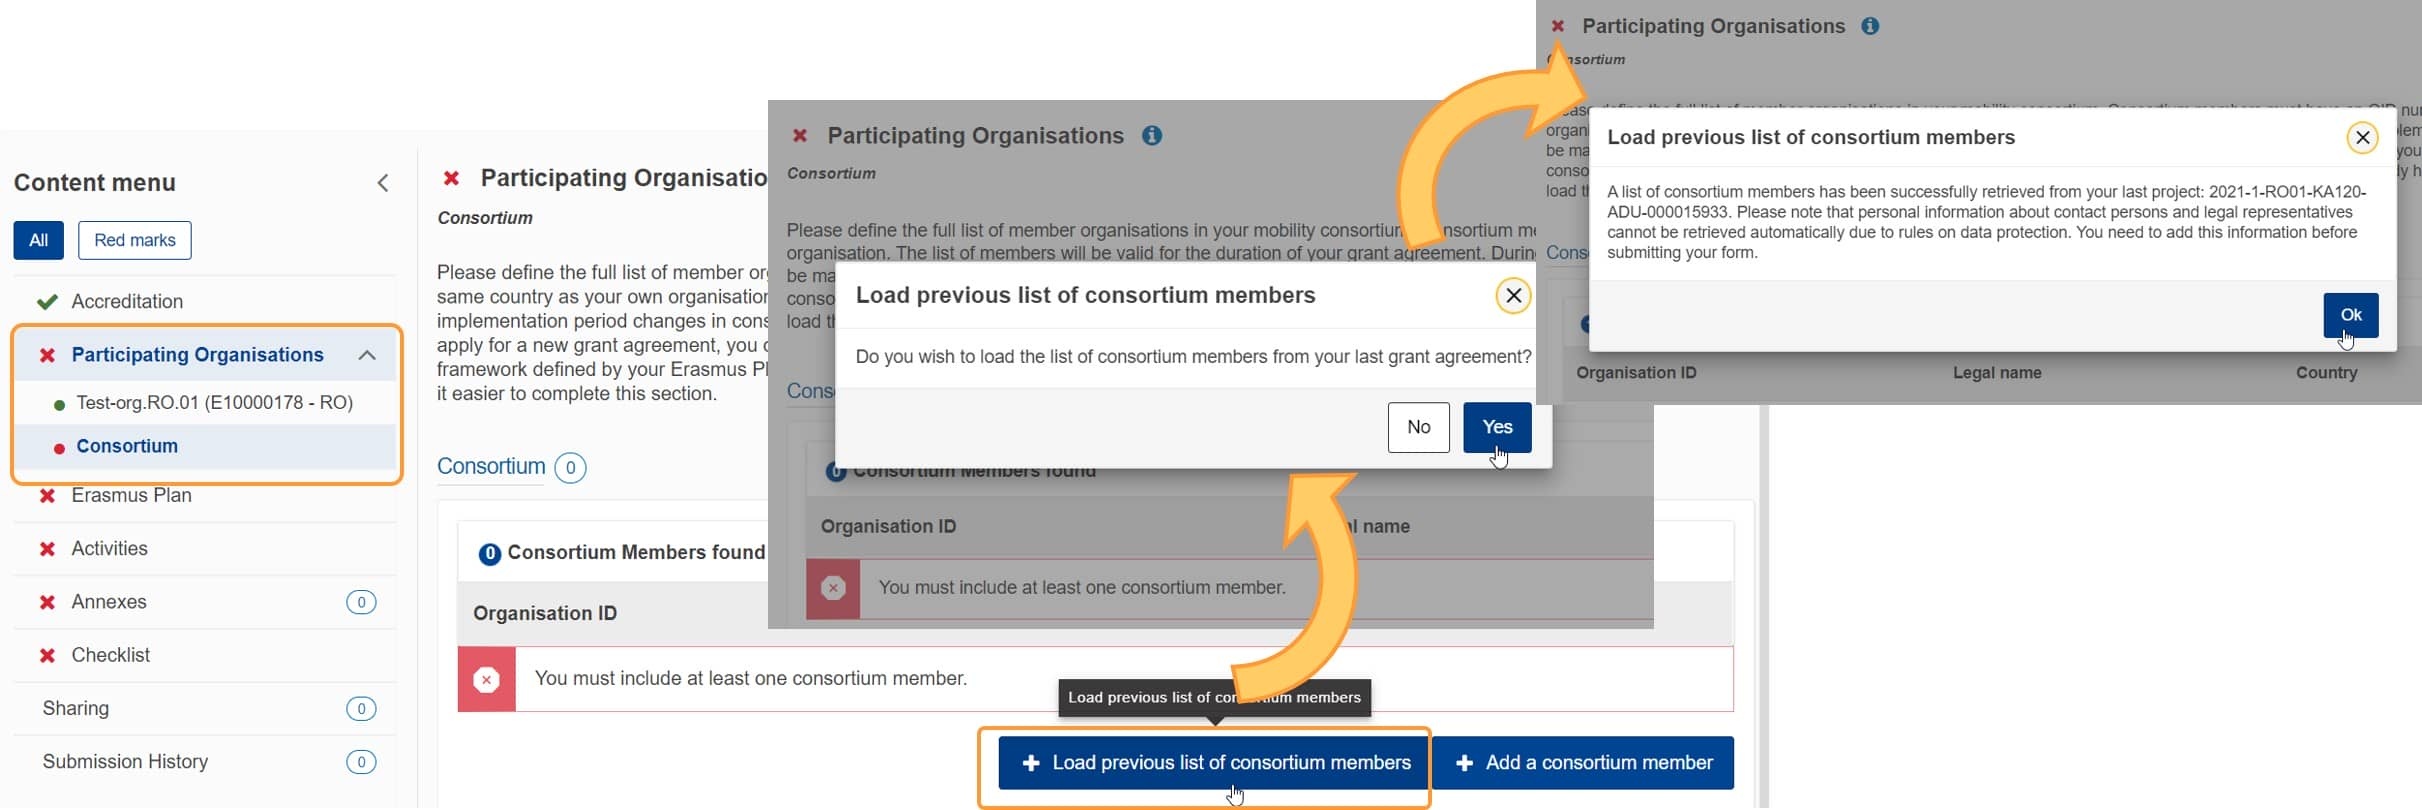The height and width of the screenshot is (810, 2422).
Task: Click Add a consortium member button
Action: tap(1583, 763)
